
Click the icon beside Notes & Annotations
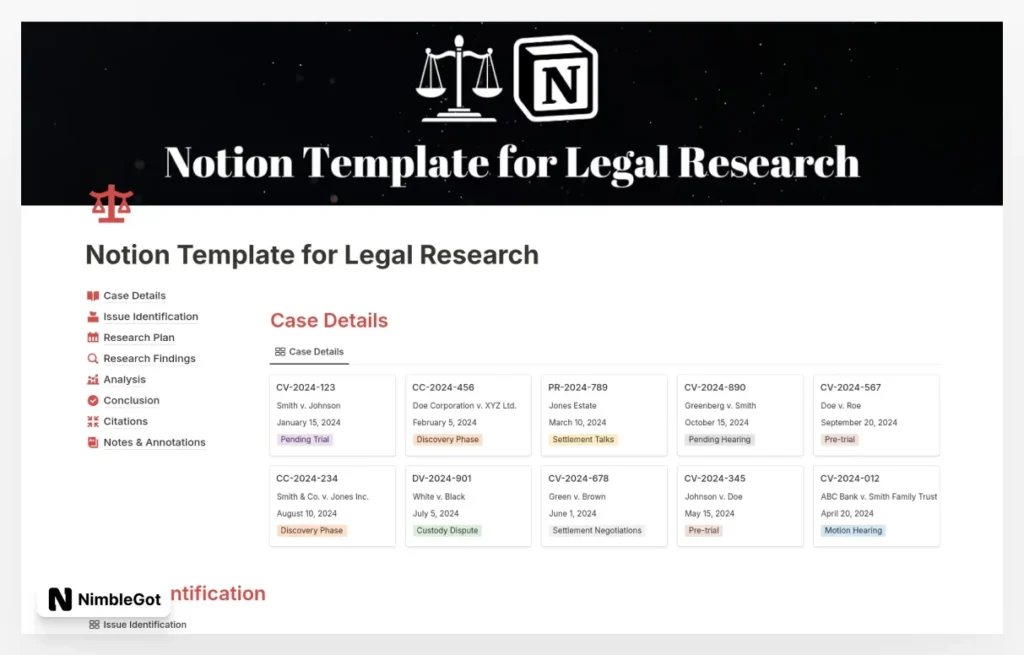(x=93, y=443)
